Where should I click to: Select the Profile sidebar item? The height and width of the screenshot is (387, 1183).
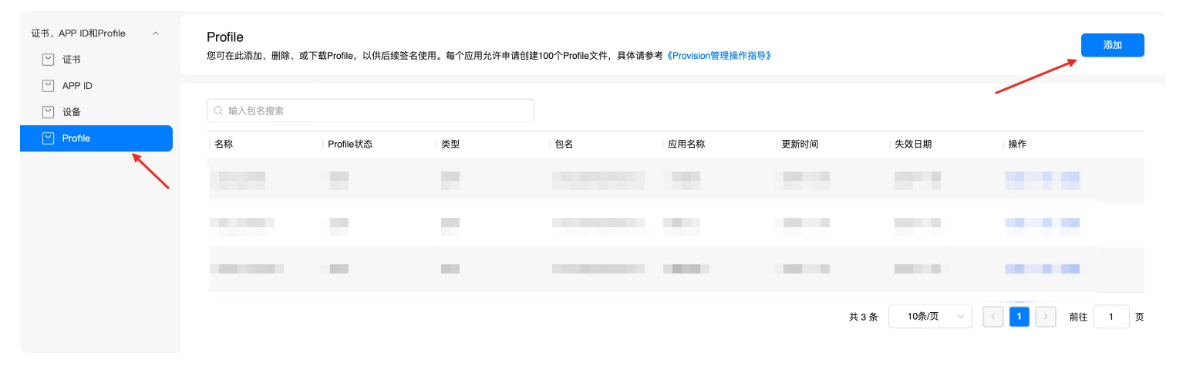coord(97,138)
